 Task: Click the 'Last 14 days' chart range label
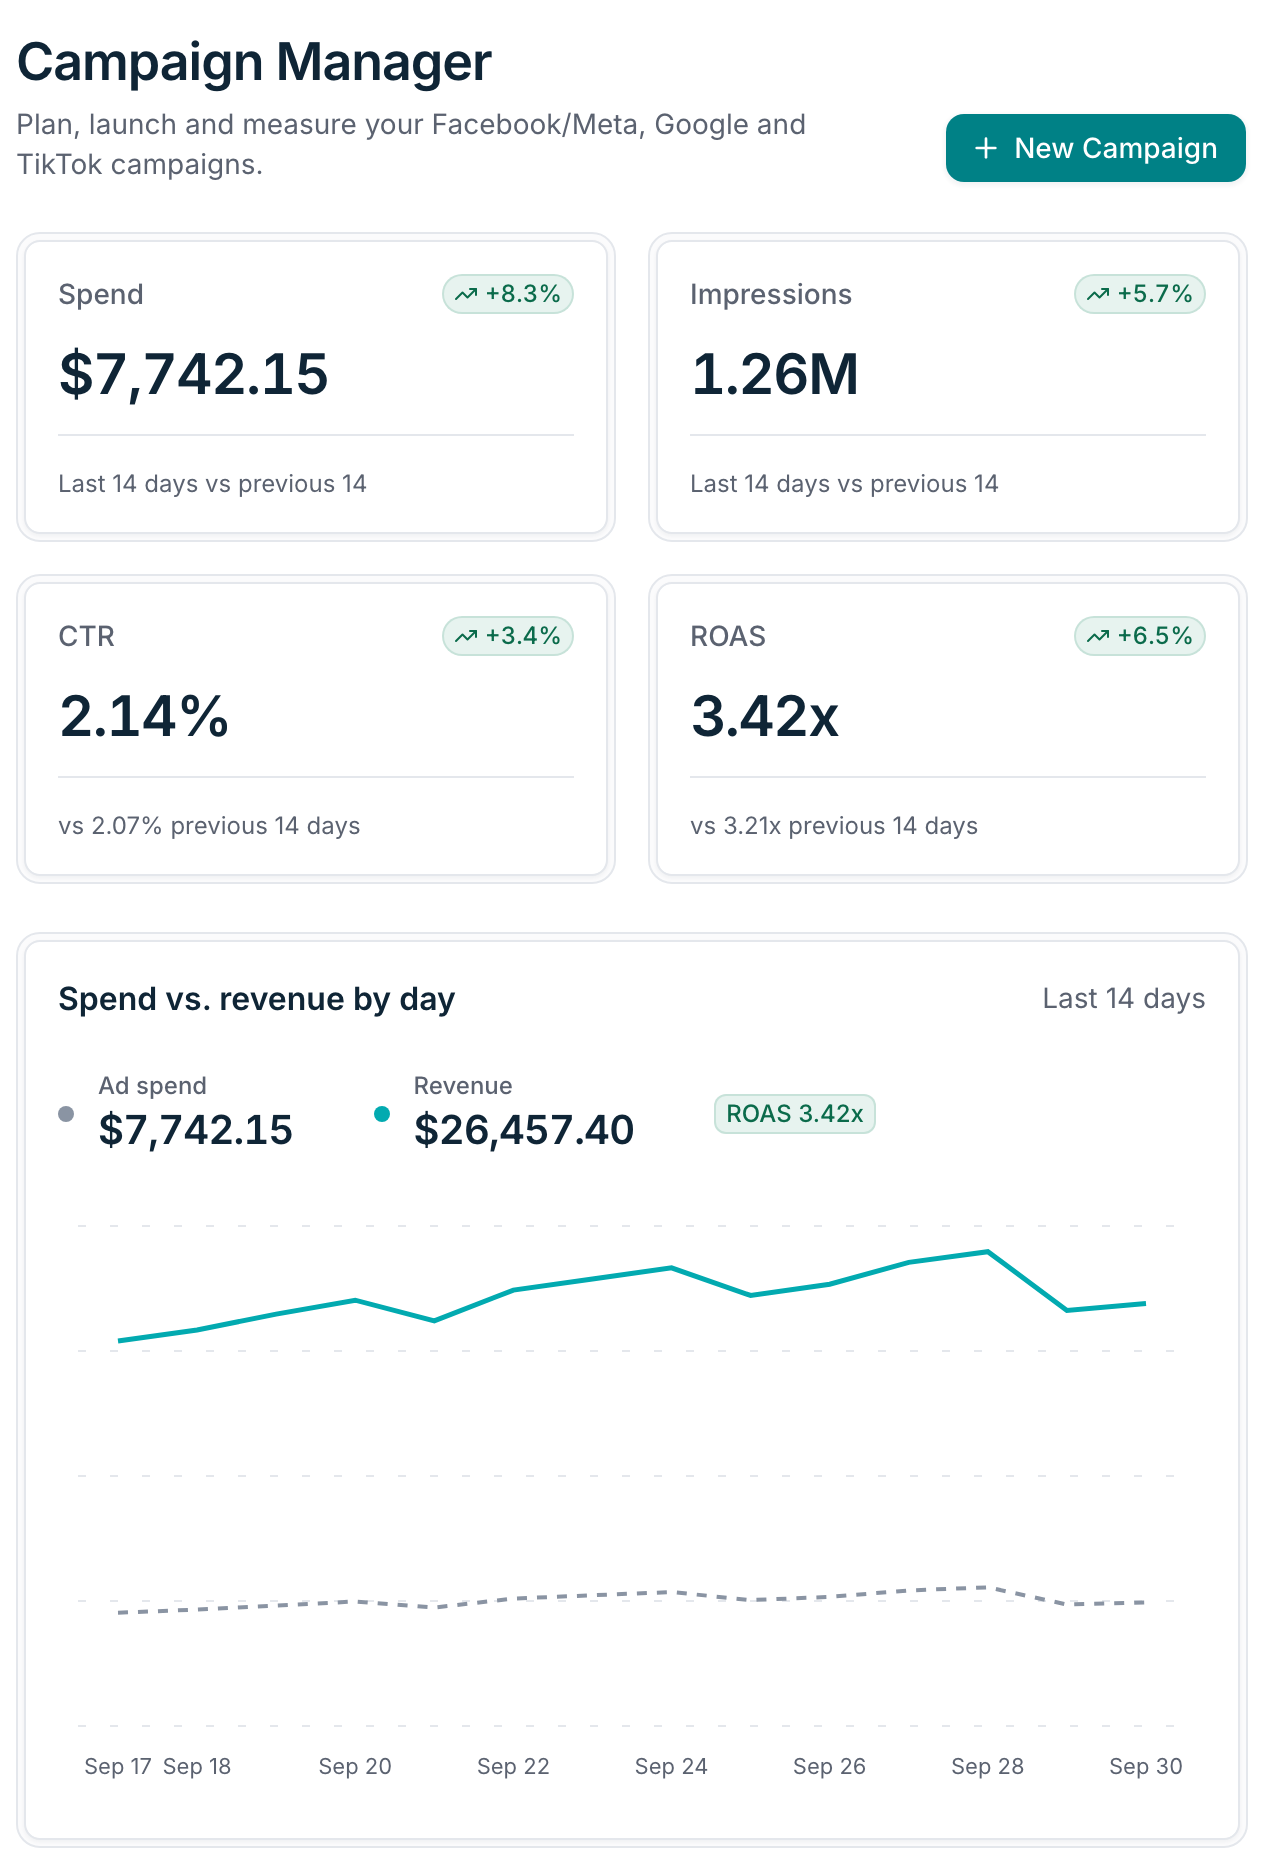(1124, 999)
